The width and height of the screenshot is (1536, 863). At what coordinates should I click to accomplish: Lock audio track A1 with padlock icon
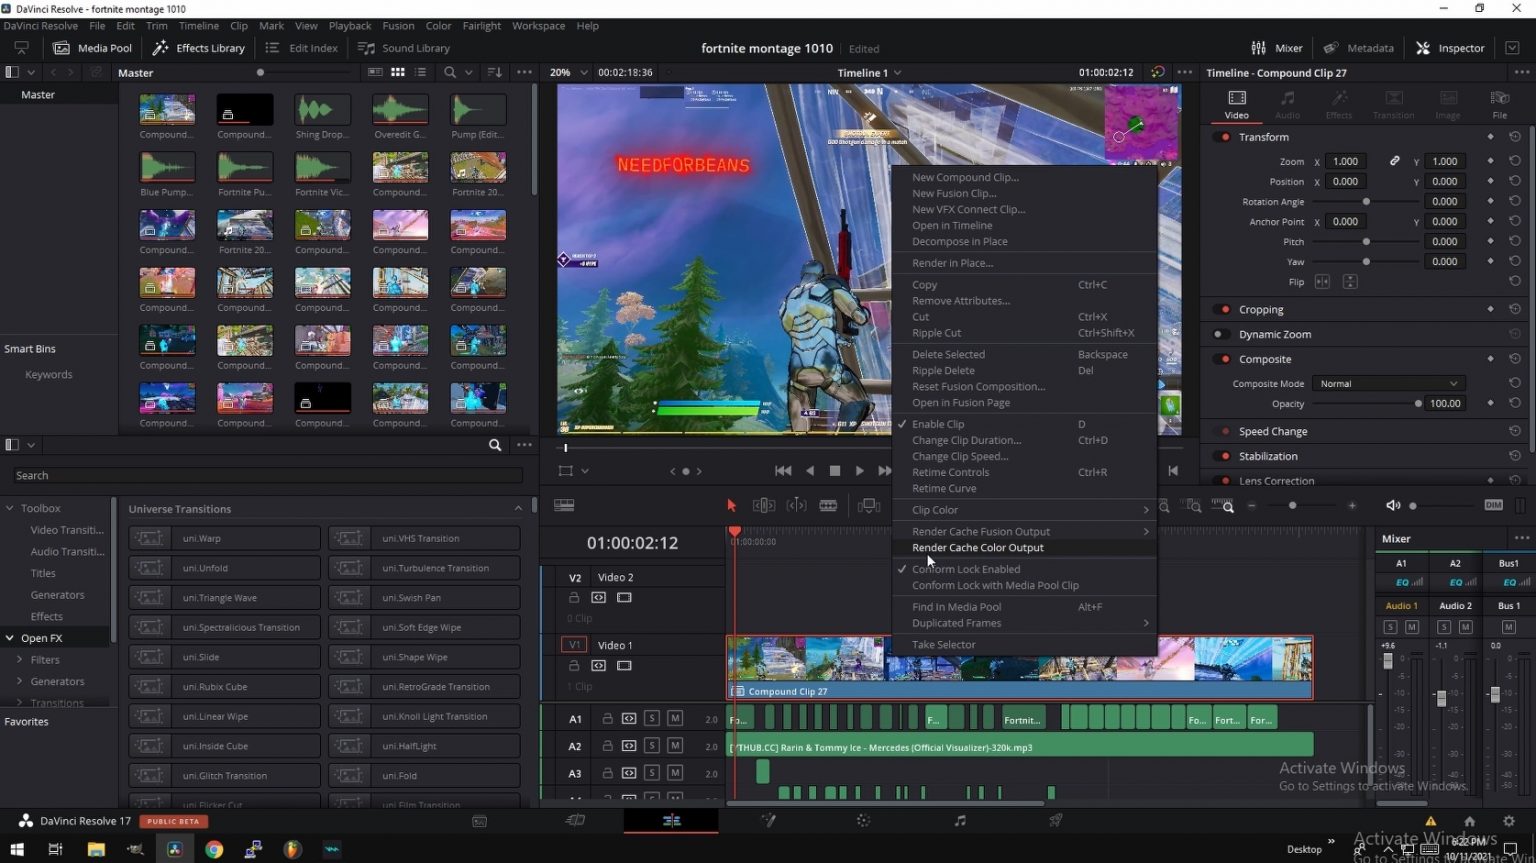pos(607,719)
